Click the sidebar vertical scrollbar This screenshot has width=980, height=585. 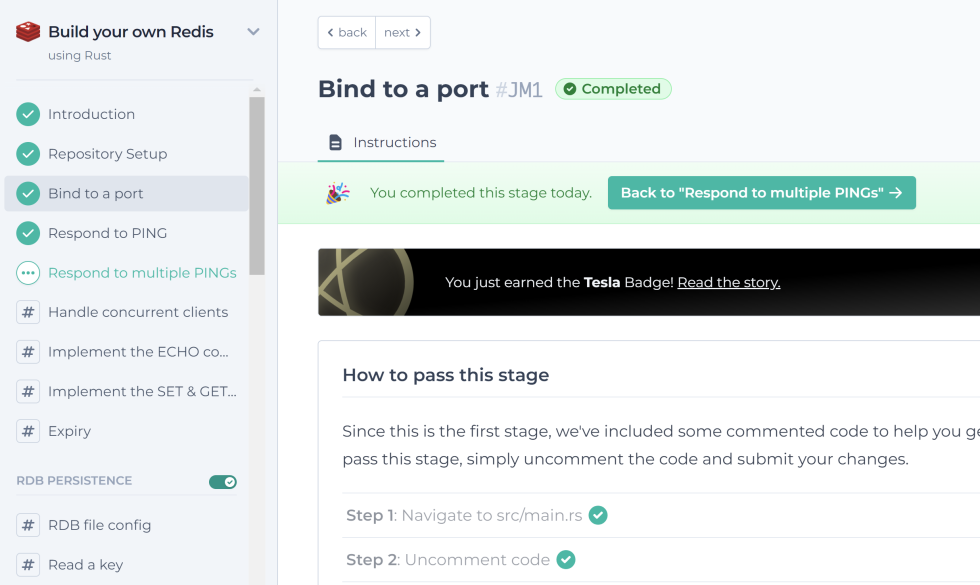pyautogui.click(x=257, y=185)
